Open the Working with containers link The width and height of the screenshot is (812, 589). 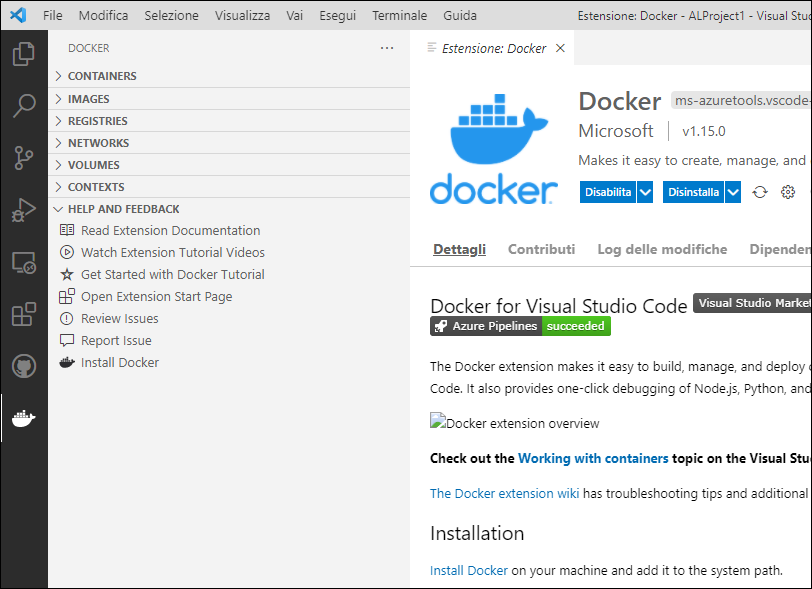(x=593, y=458)
